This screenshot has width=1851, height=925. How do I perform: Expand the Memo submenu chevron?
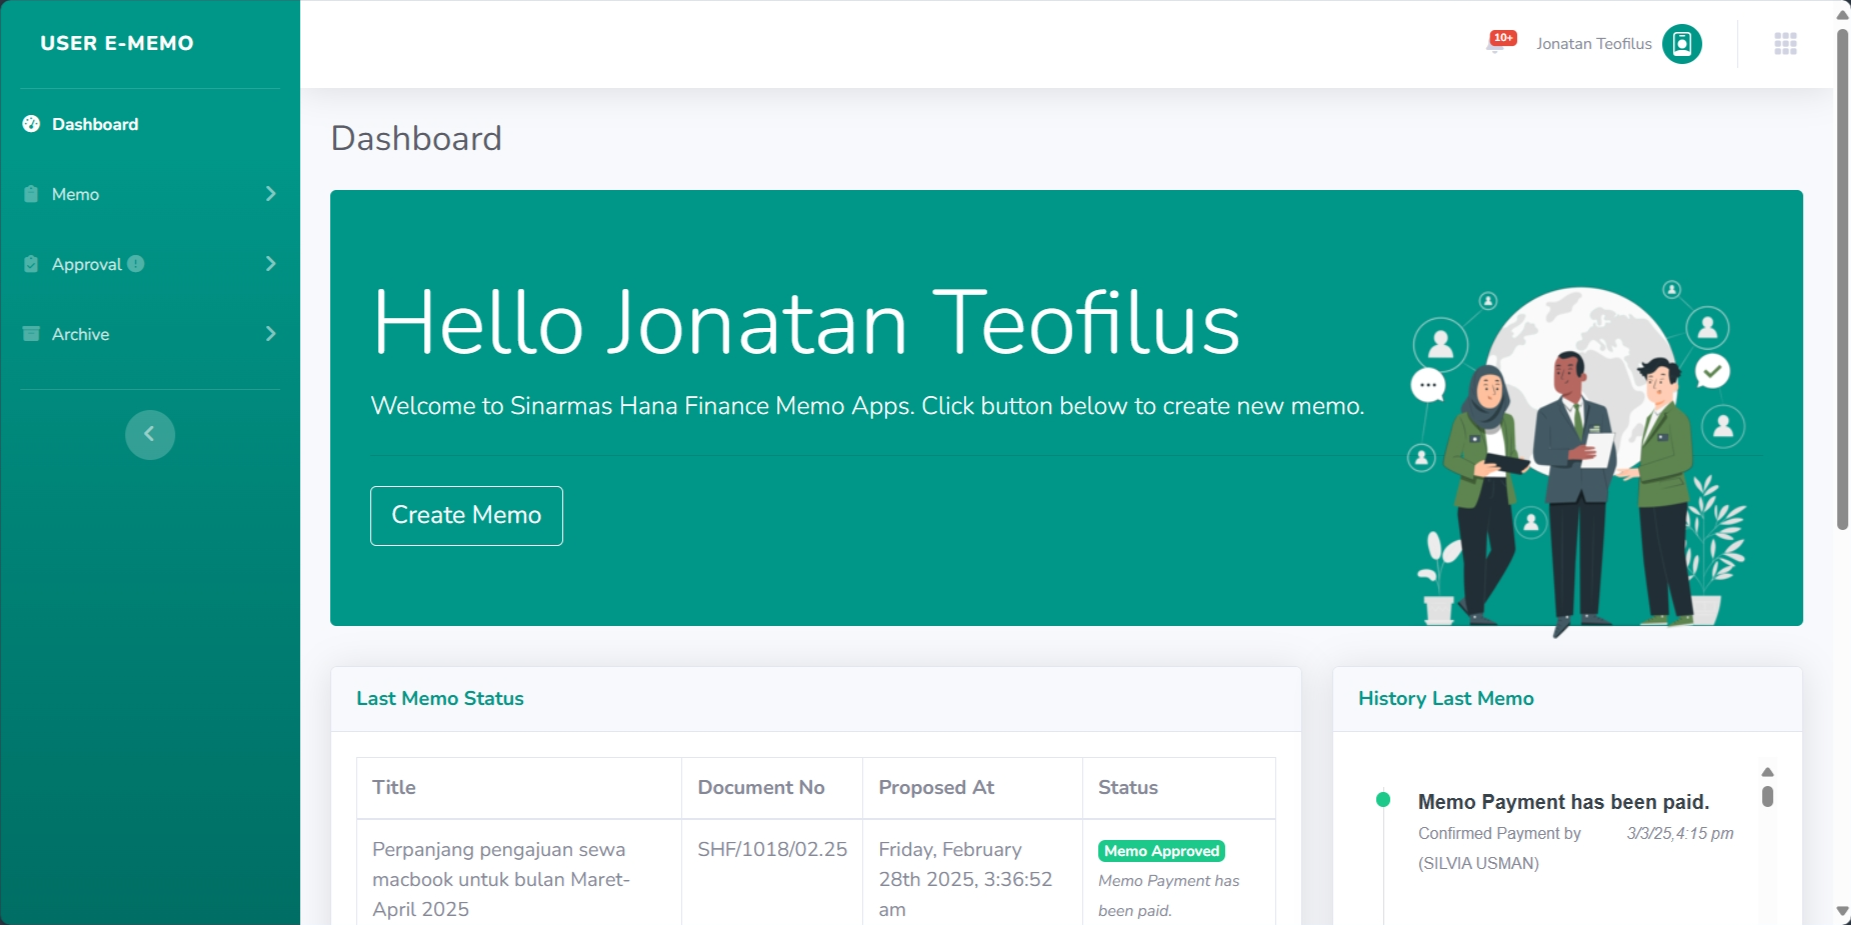[x=270, y=194]
